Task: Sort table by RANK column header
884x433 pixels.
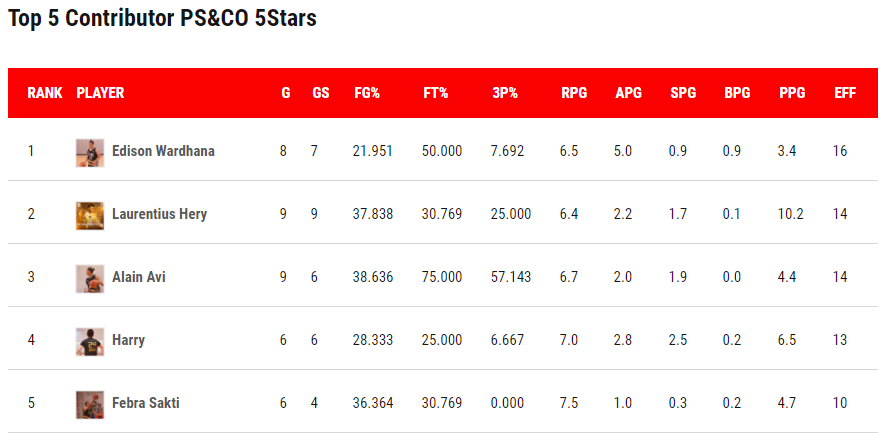Action: coord(45,93)
